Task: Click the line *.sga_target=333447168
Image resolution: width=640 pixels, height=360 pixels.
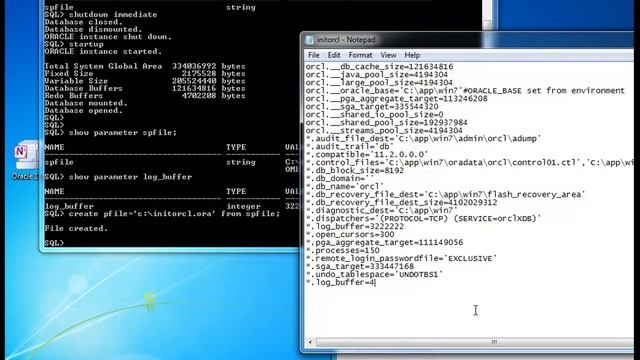Action: (360, 267)
